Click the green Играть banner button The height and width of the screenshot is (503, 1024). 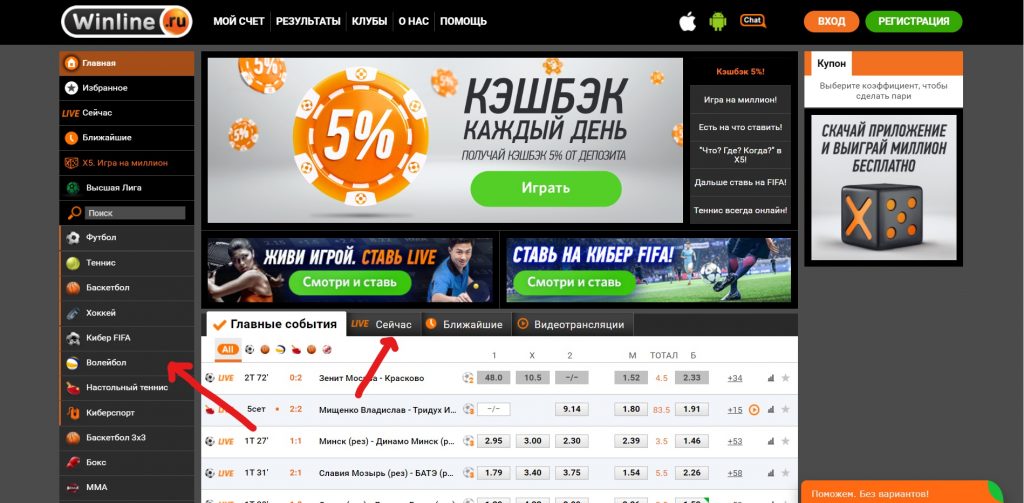(546, 189)
